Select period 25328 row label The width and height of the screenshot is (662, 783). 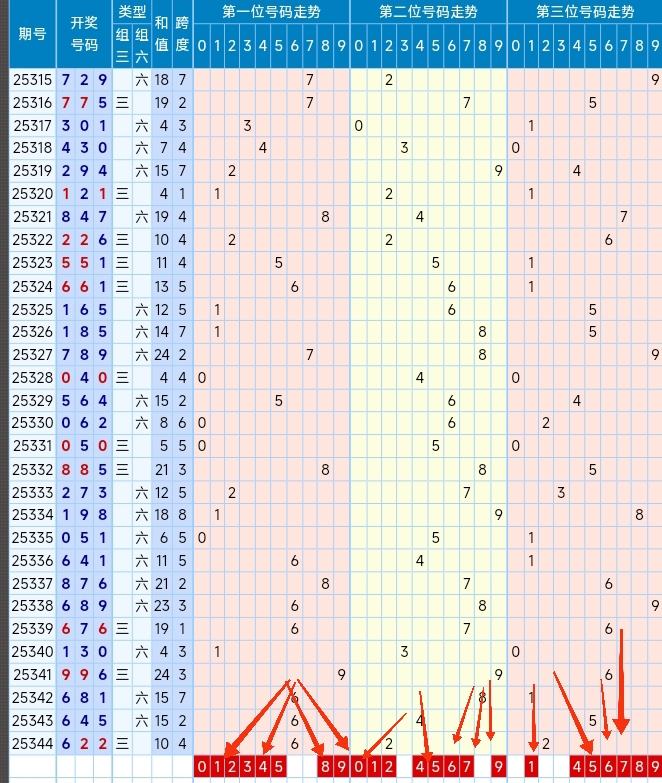[32, 378]
